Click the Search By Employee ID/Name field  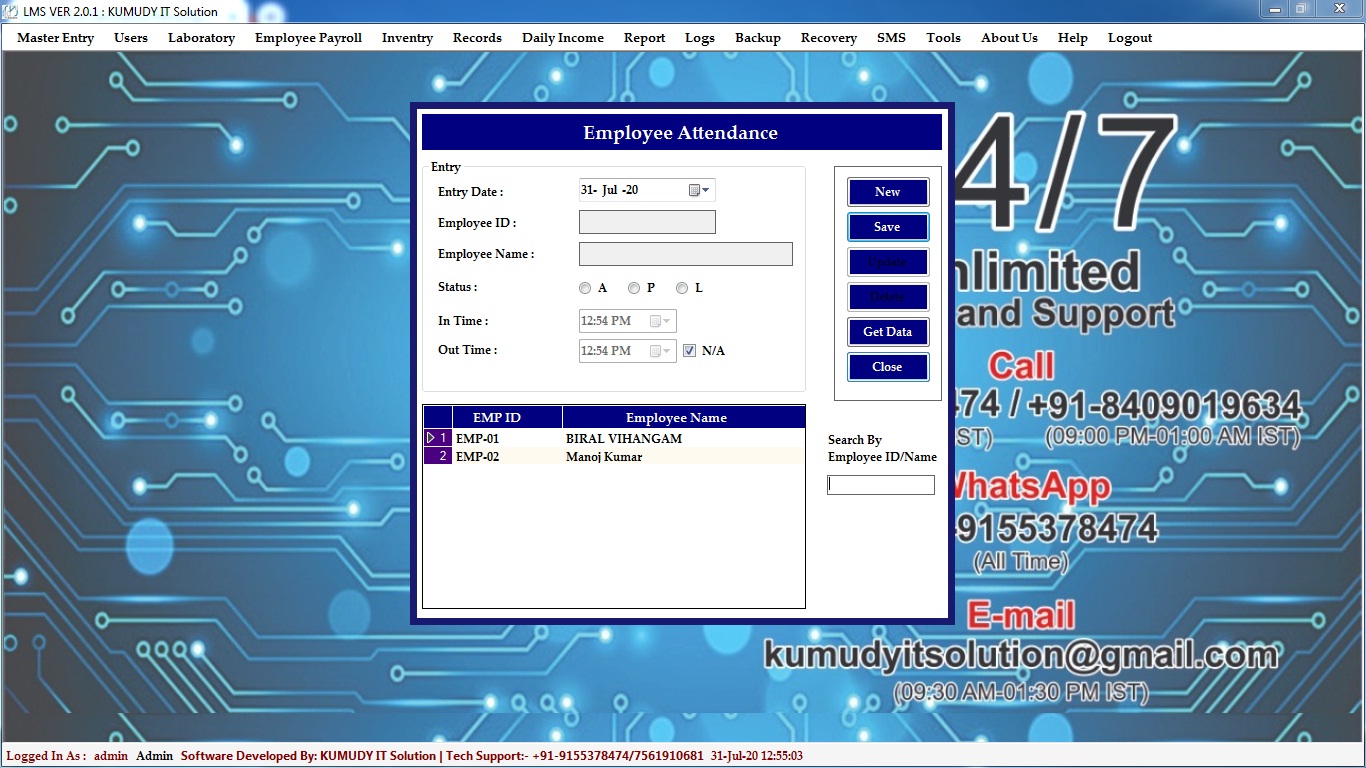(x=880, y=485)
